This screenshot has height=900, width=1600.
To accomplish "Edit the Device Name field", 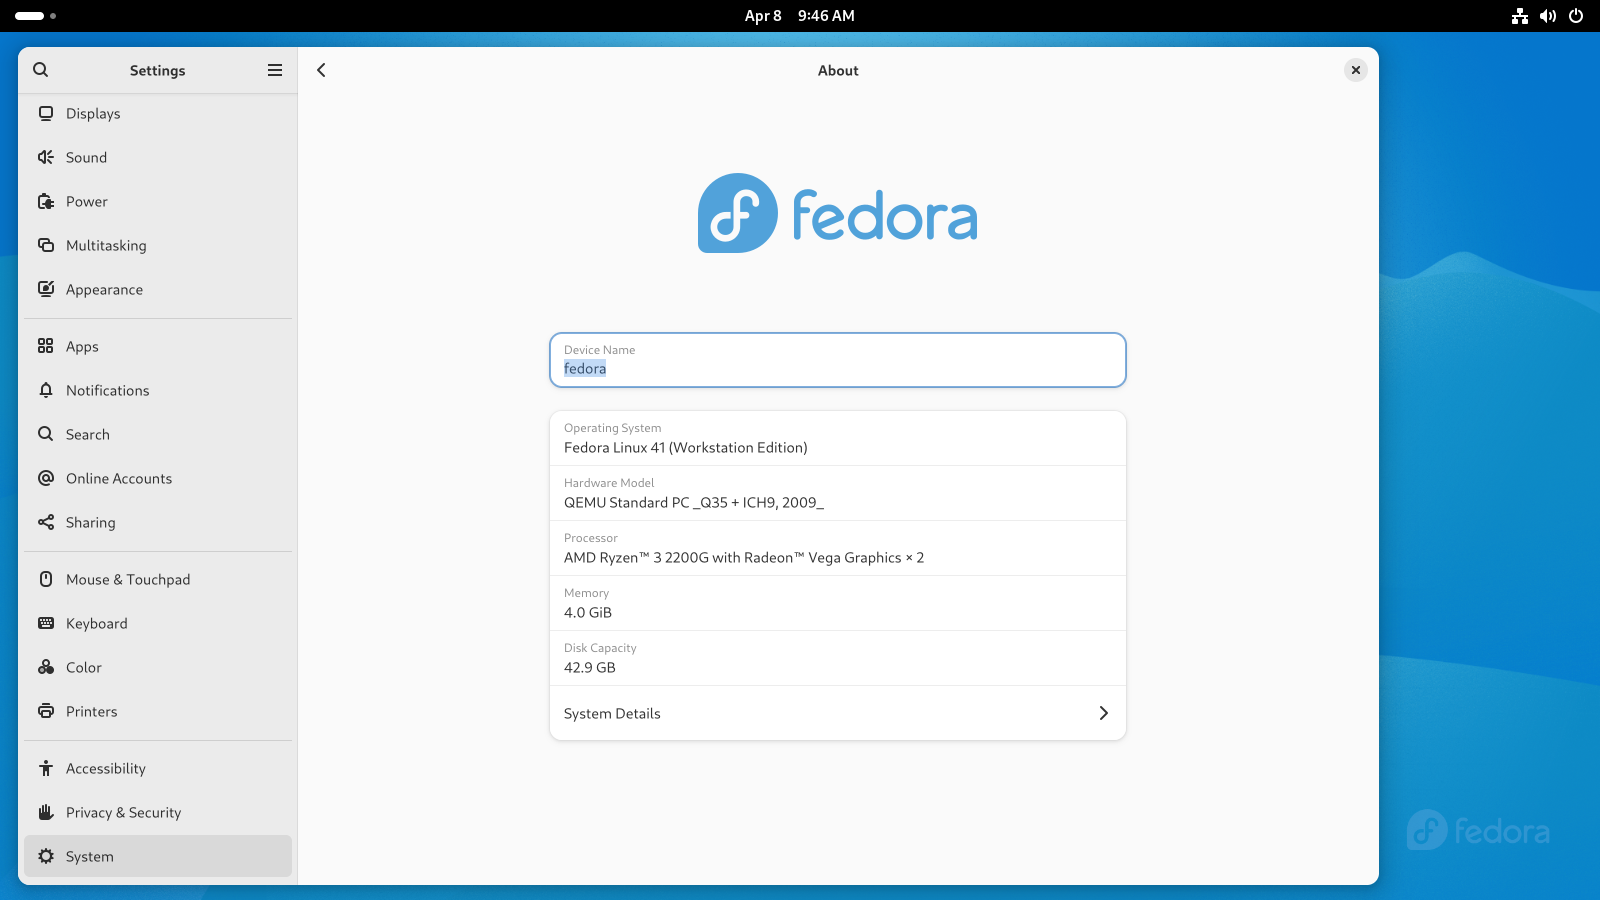I will (837, 368).
